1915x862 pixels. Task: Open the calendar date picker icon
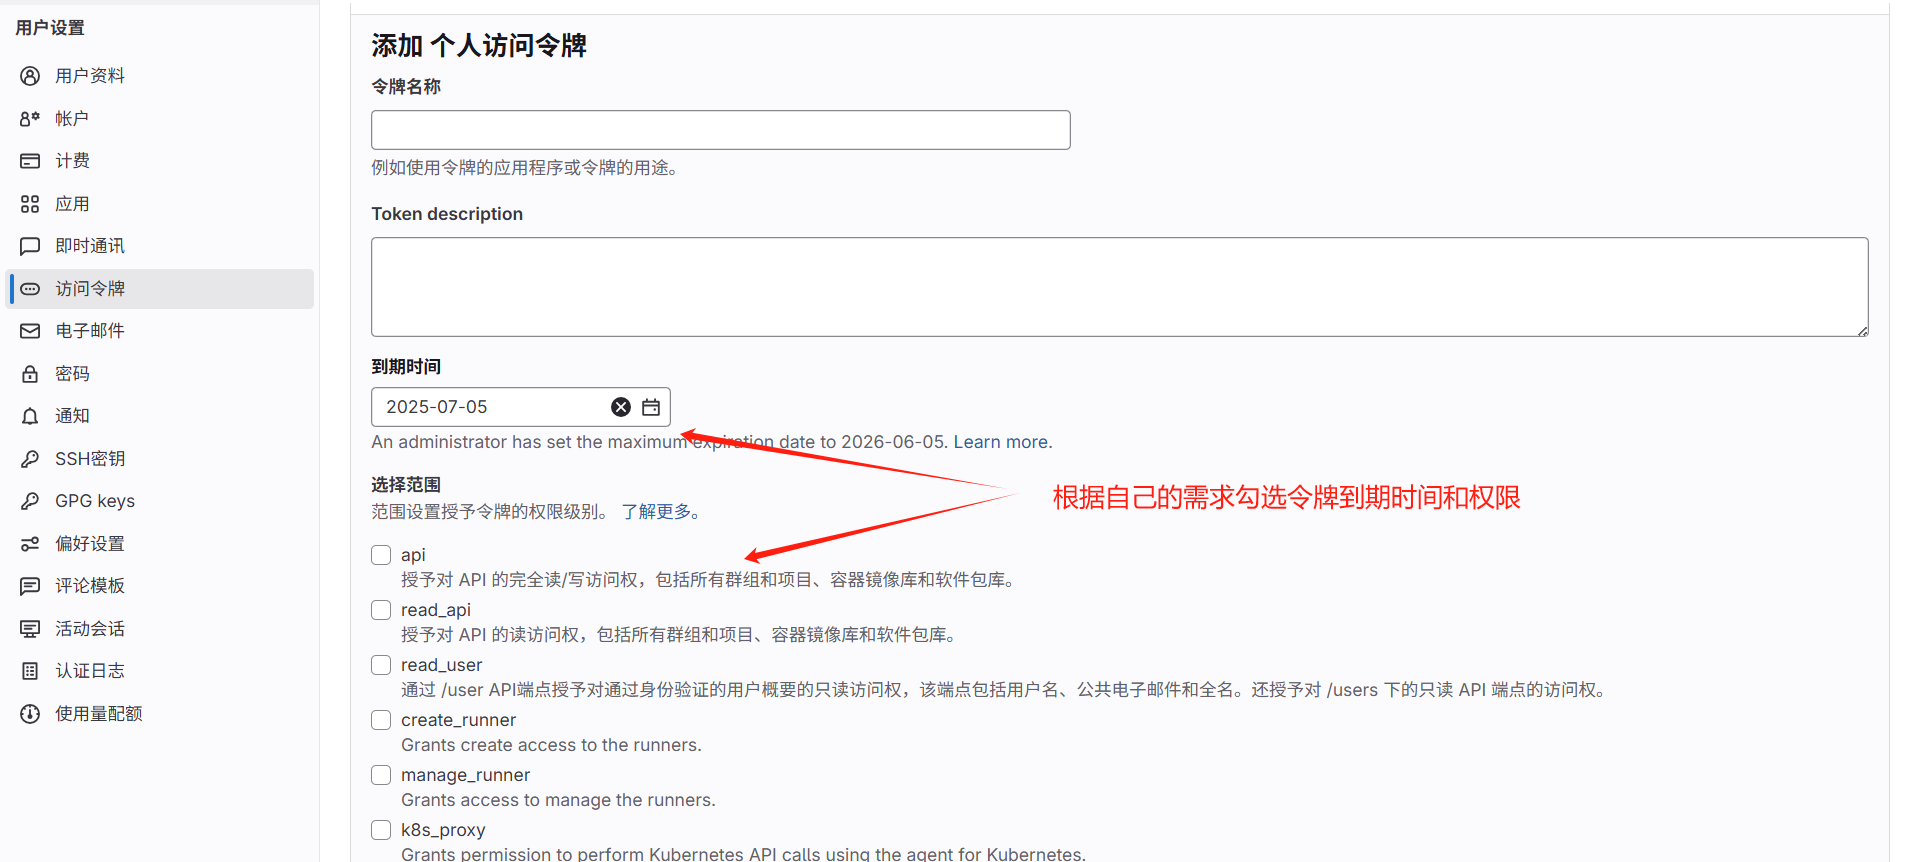pyautogui.click(x=651, y=407)
